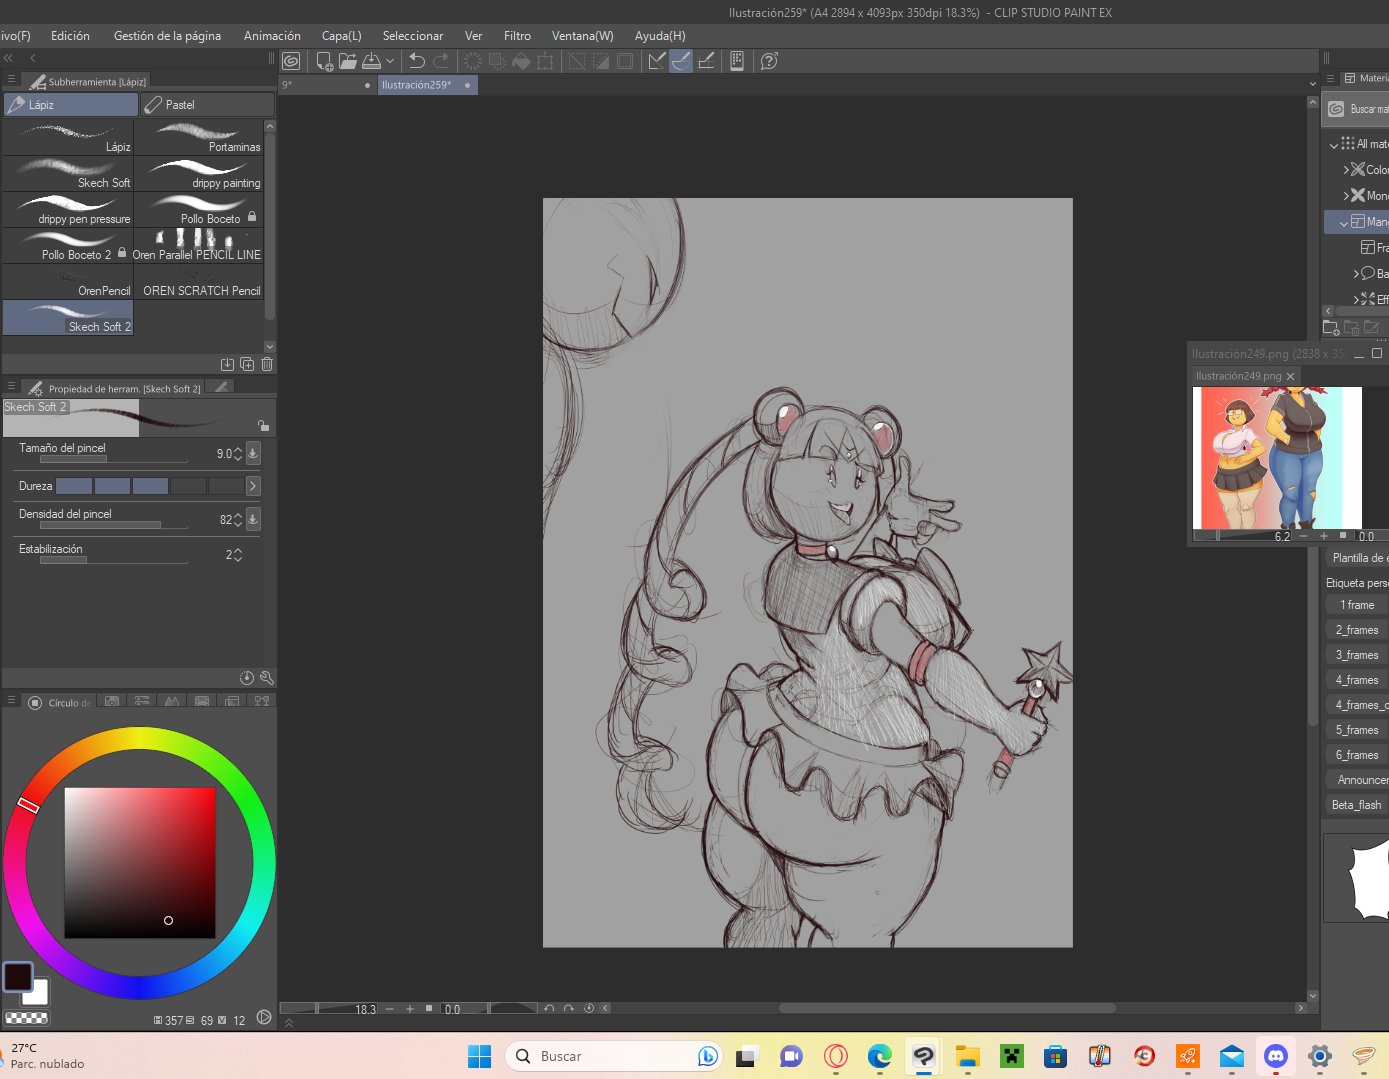This screenshot has height=1079, width=1389.
Task: Open the smartphone connection icon
Action: click(737, 61)
